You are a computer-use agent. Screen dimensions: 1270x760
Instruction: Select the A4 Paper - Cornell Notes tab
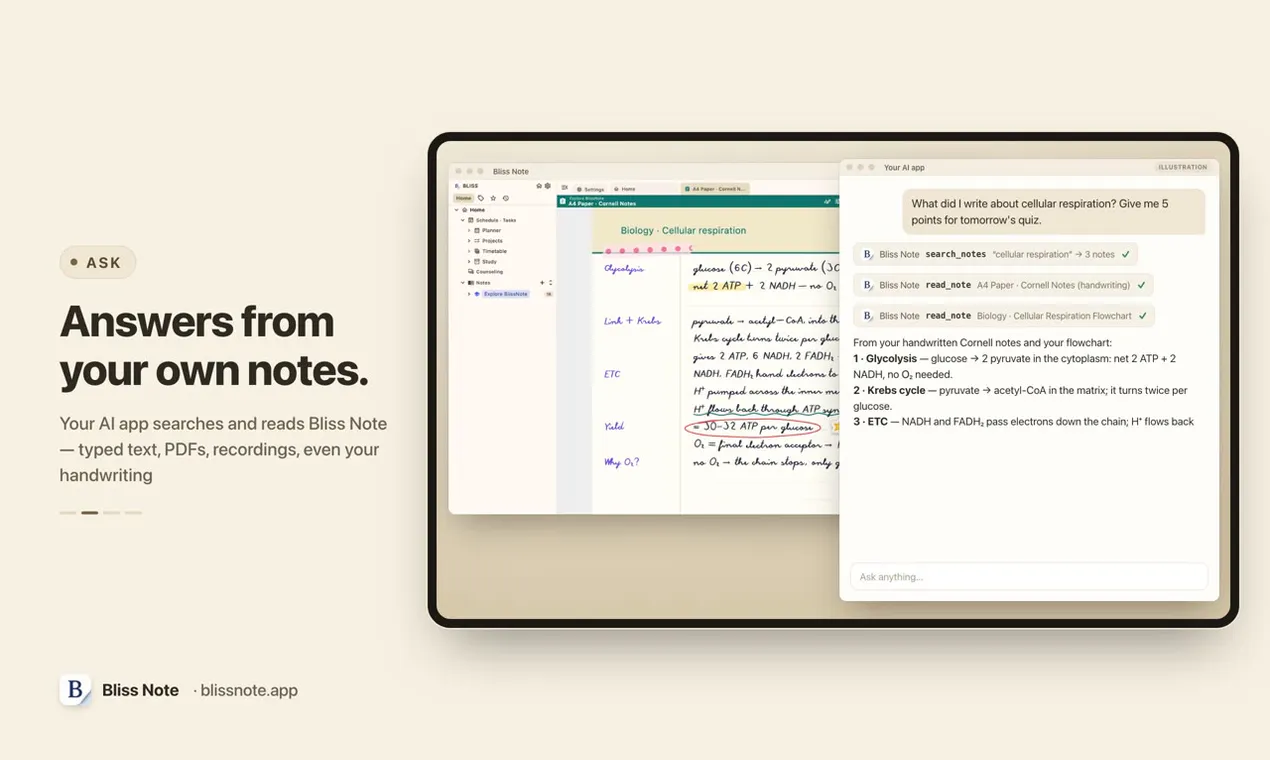tap(715, 189)
